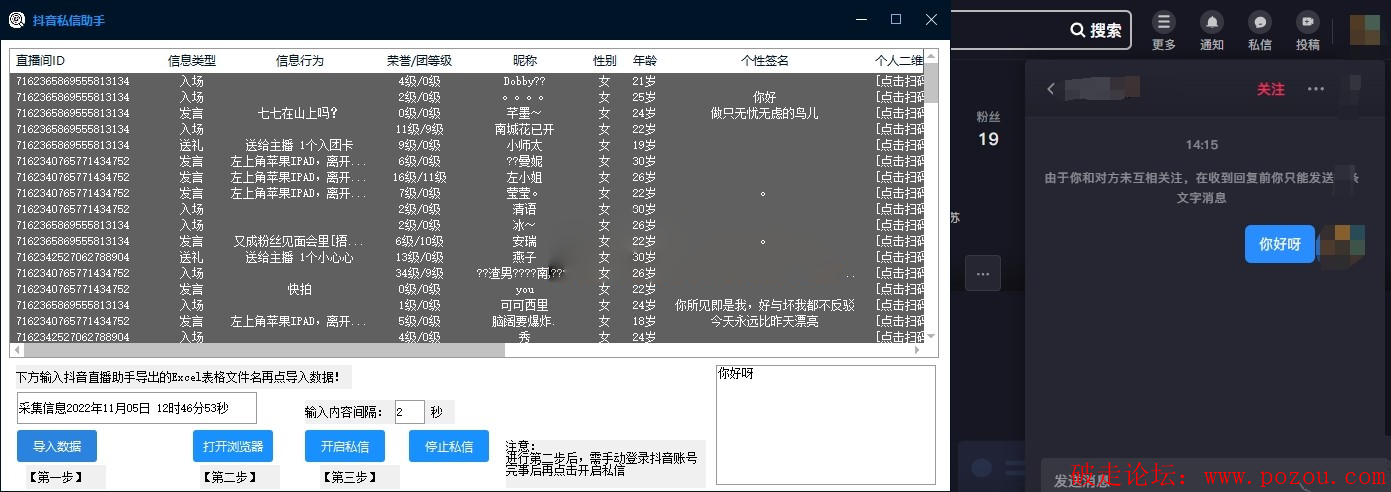Select the row with nickname 脑阔要爆炸.
The image size is (1391, 492).
tap(467, 321)
